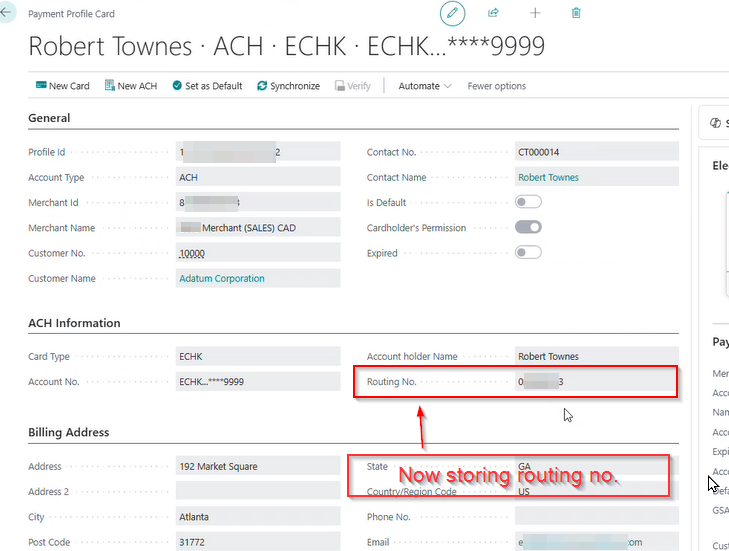Toggle Cardholder's Permission switch

coord(528,227)
